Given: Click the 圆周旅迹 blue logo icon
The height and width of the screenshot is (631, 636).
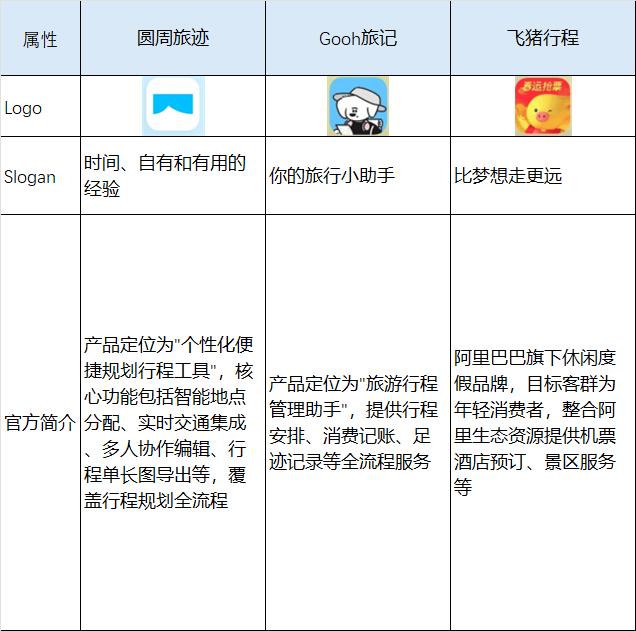Looking at the screenshot, I should pos(173,106).
